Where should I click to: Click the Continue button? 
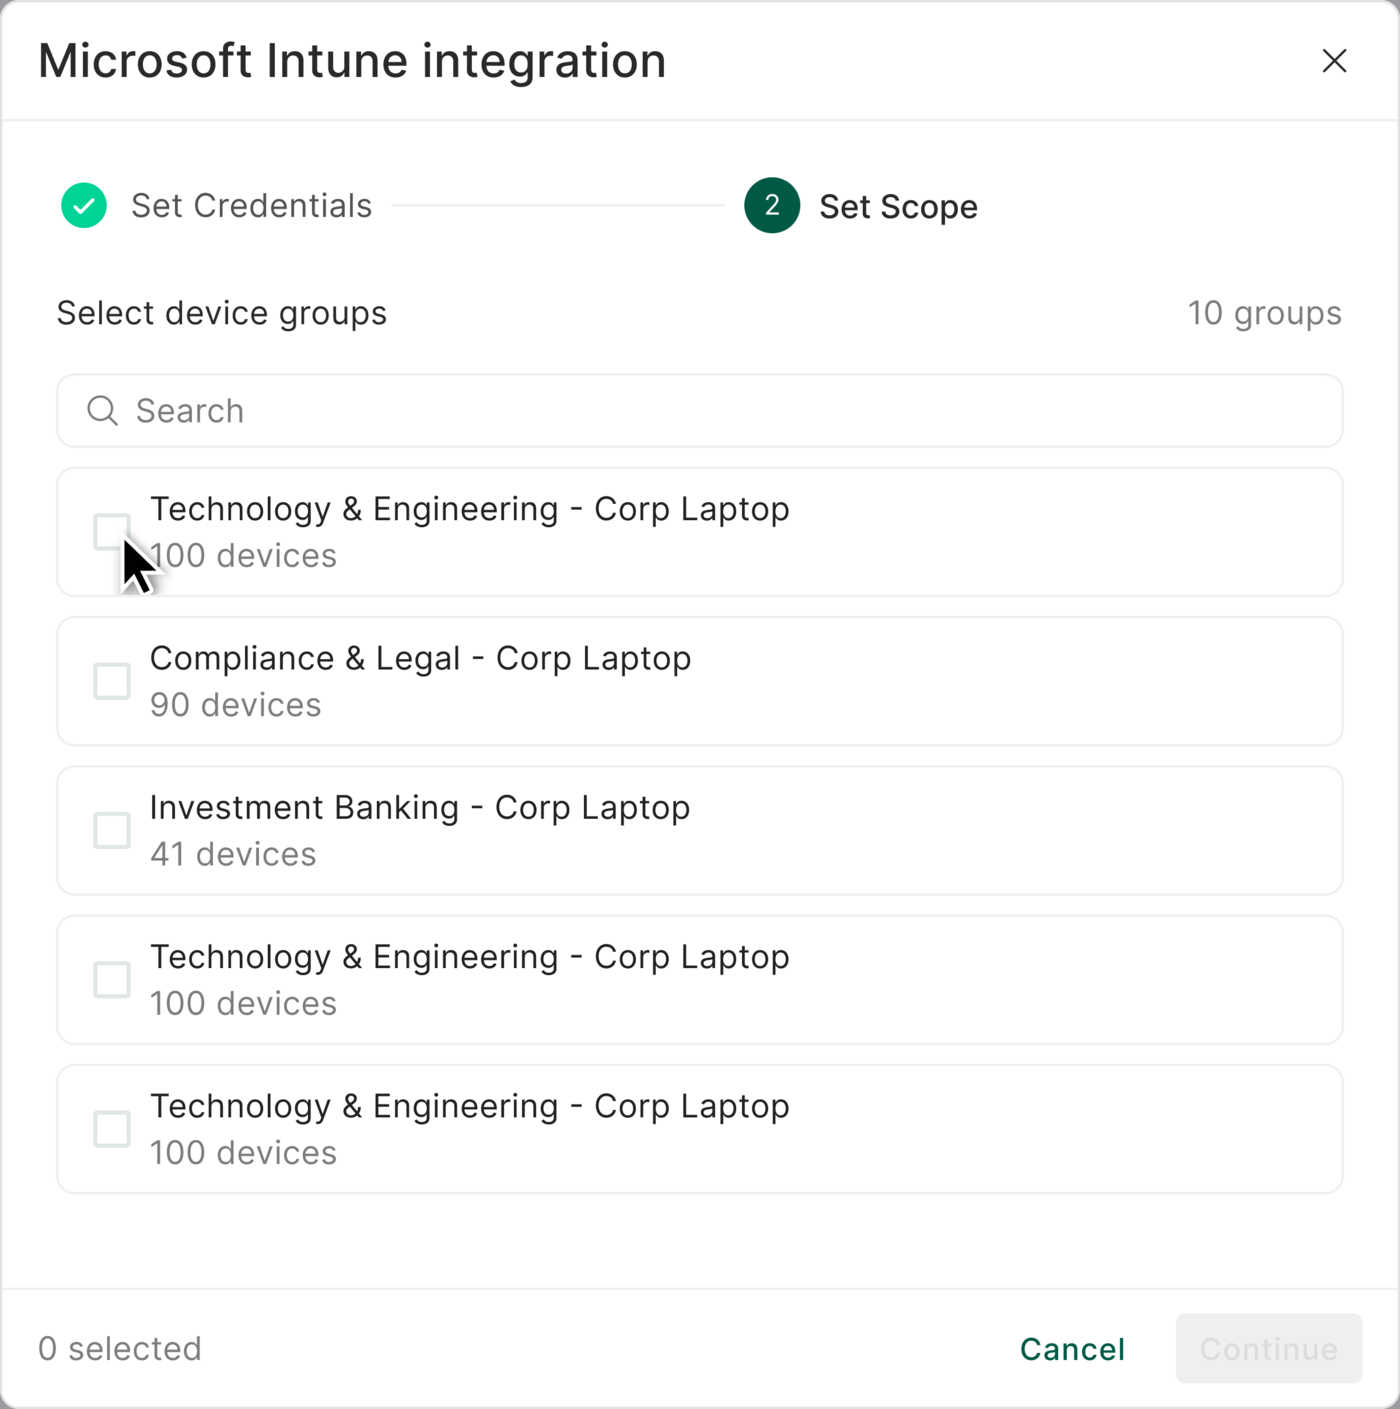coord(1269,1349)
